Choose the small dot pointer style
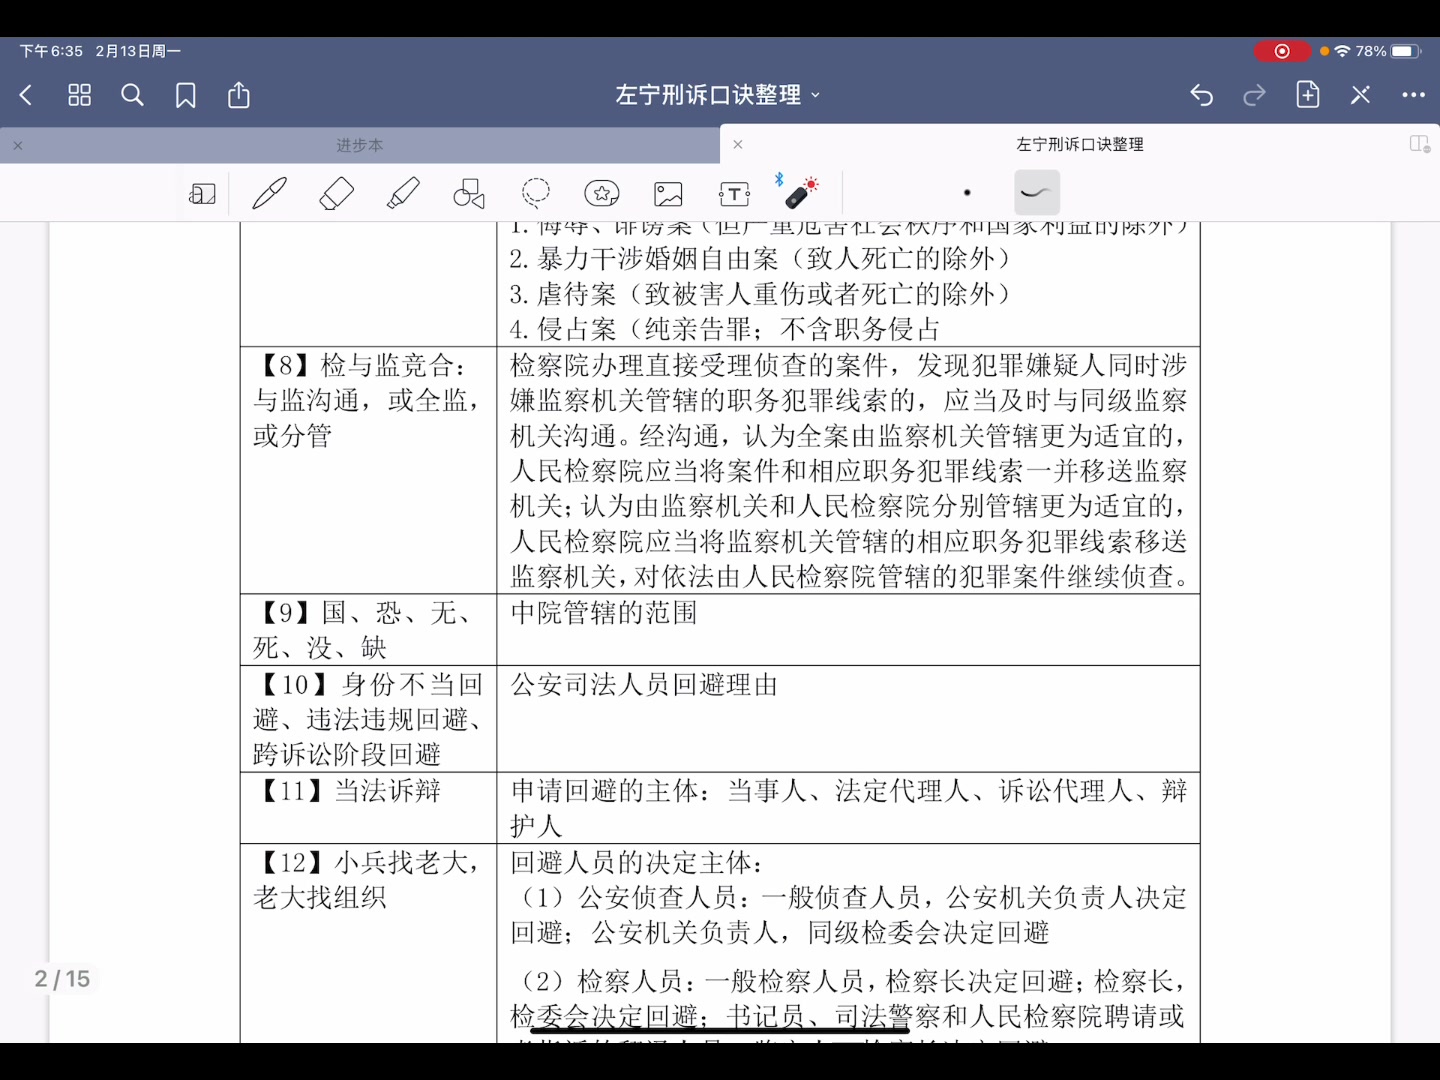The image size is (1440, 1080). [967, 192]
